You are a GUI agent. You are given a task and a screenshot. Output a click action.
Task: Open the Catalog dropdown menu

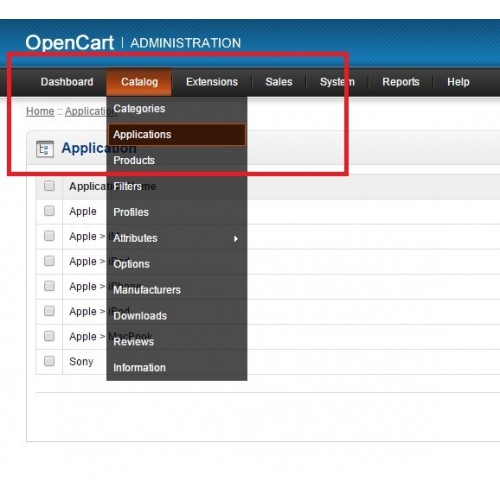click(x=139, y=82)
